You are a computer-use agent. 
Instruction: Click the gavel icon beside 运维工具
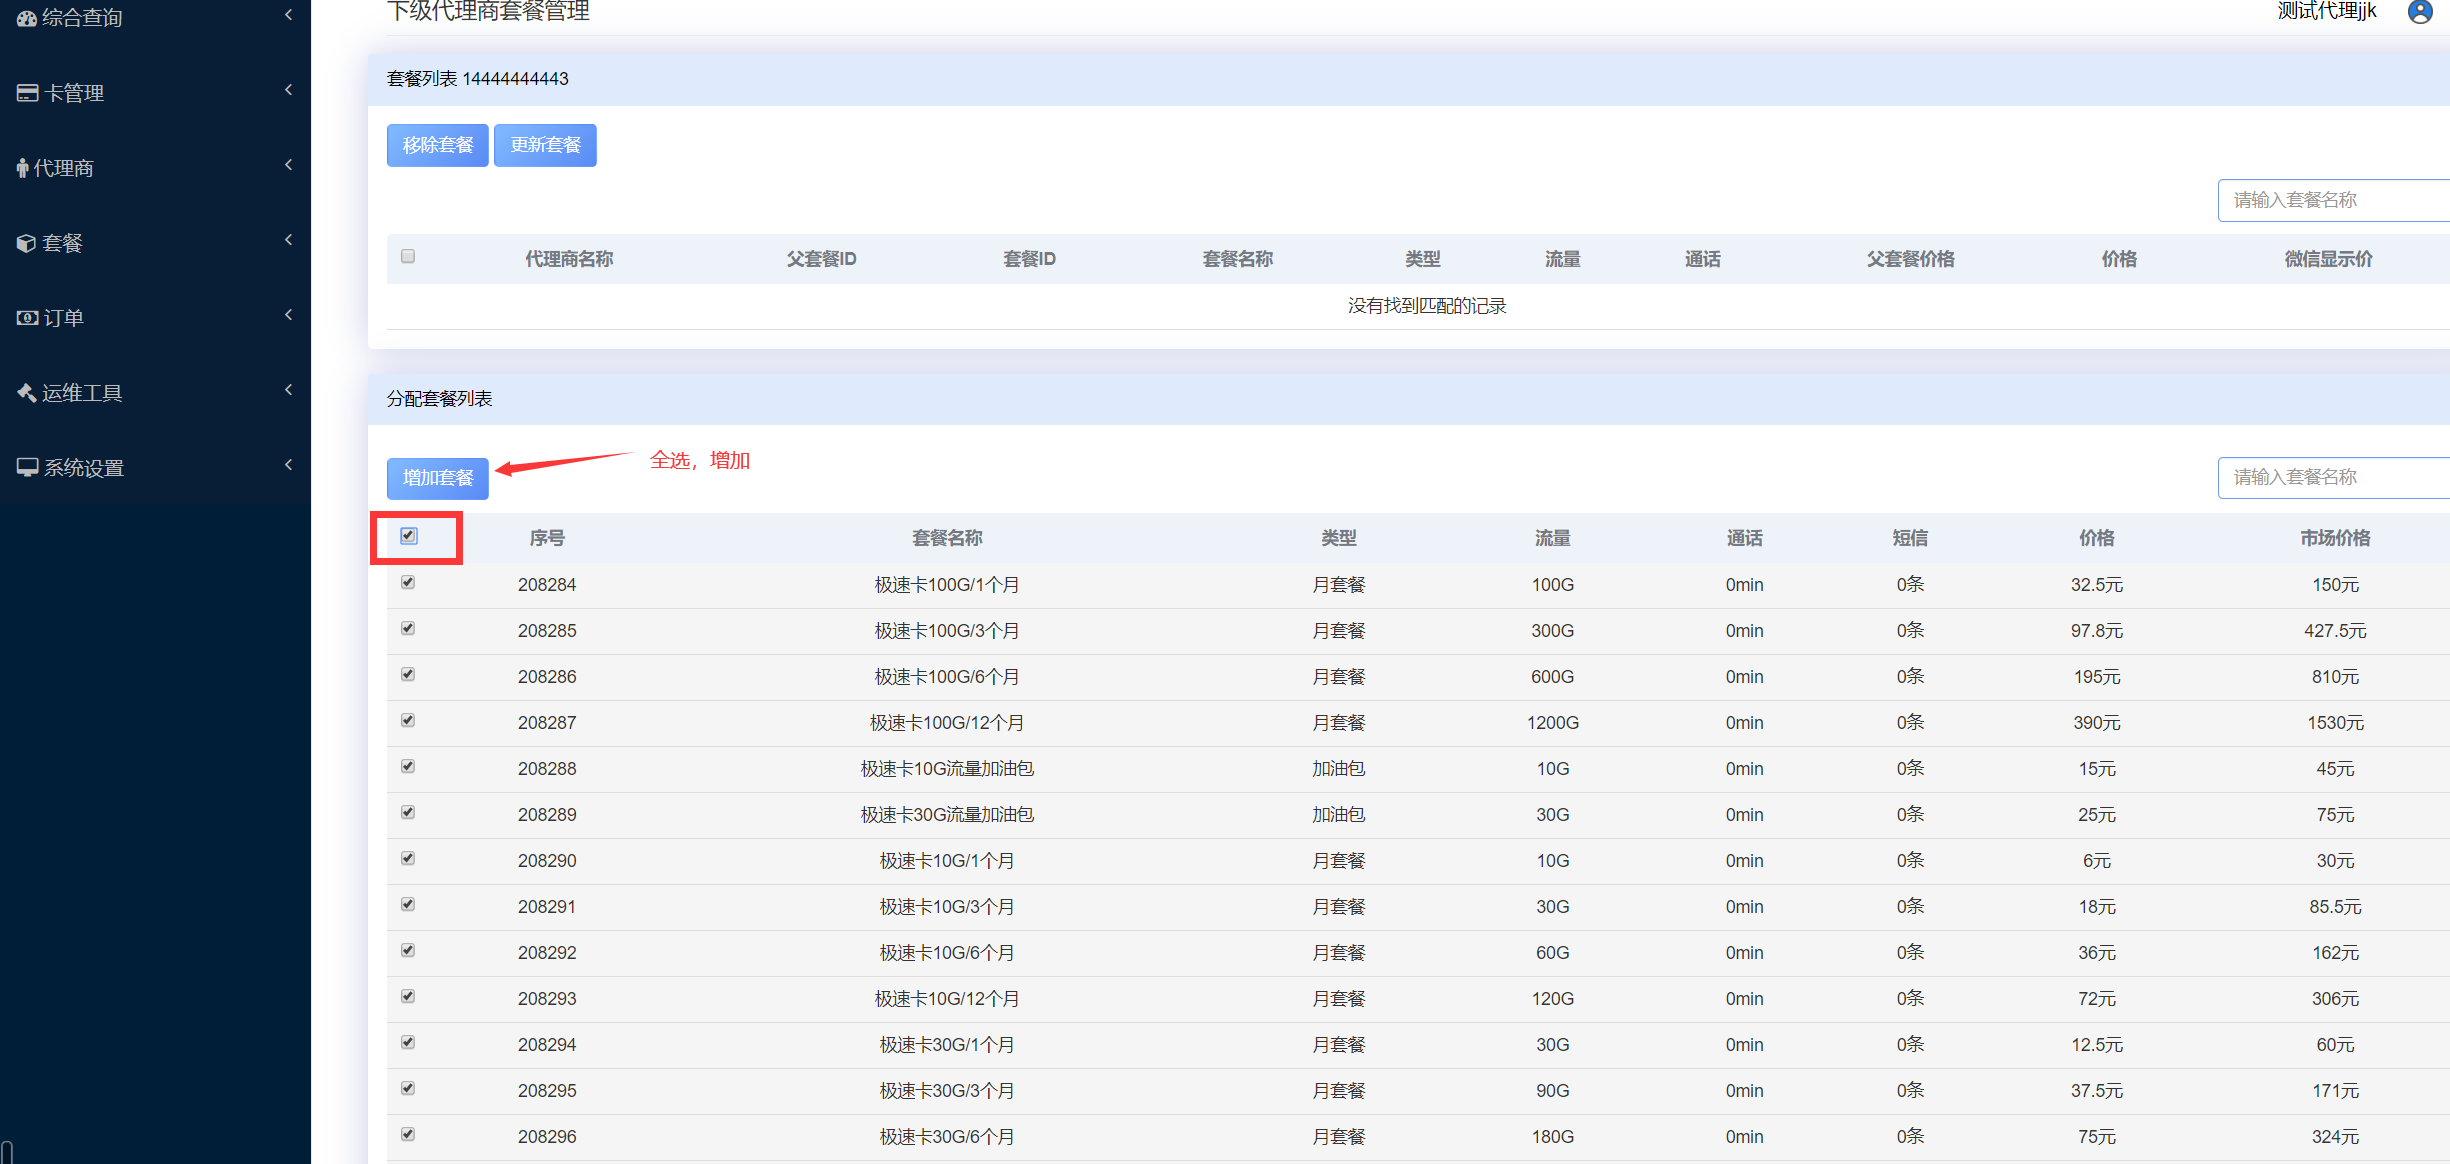26,393
